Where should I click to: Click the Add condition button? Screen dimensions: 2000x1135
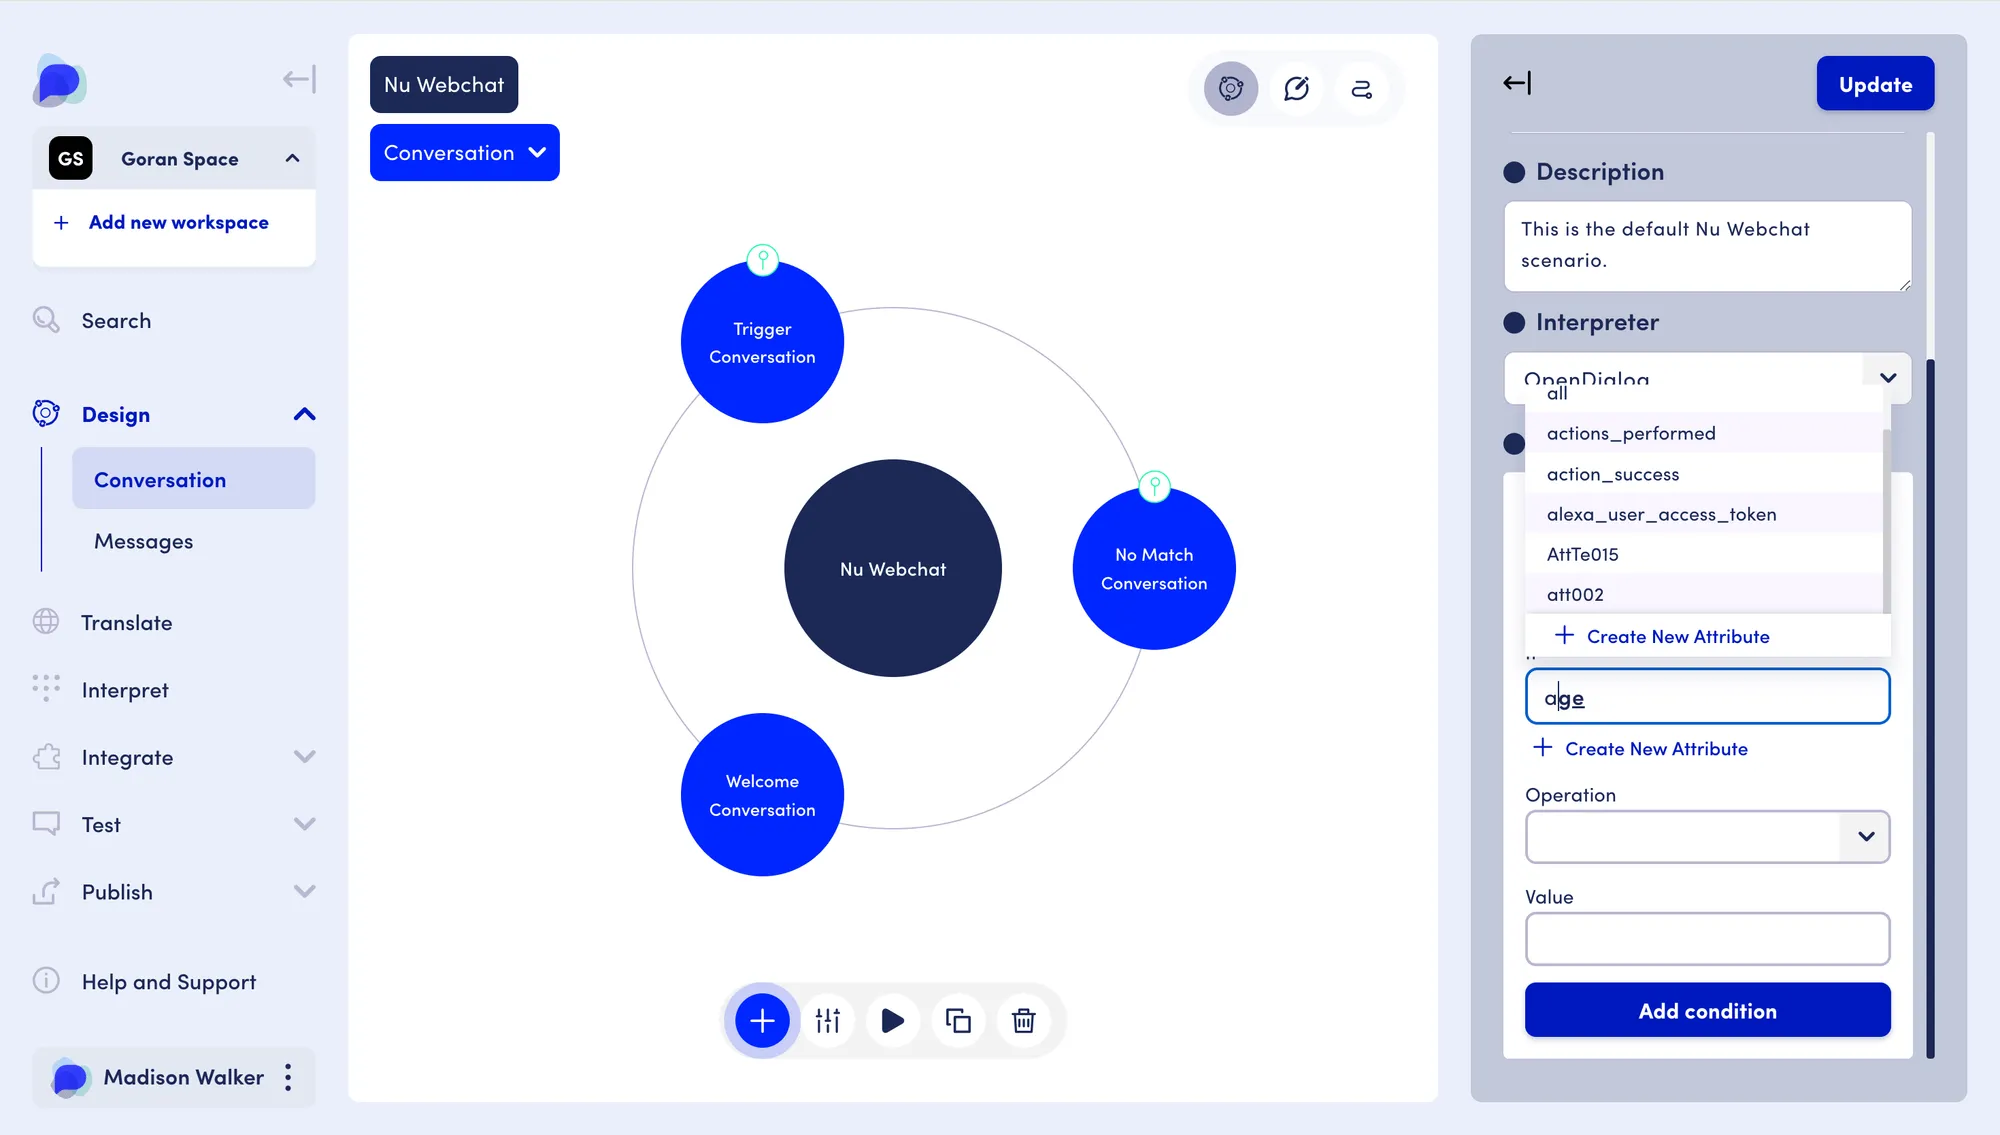pos(1707,1010)
